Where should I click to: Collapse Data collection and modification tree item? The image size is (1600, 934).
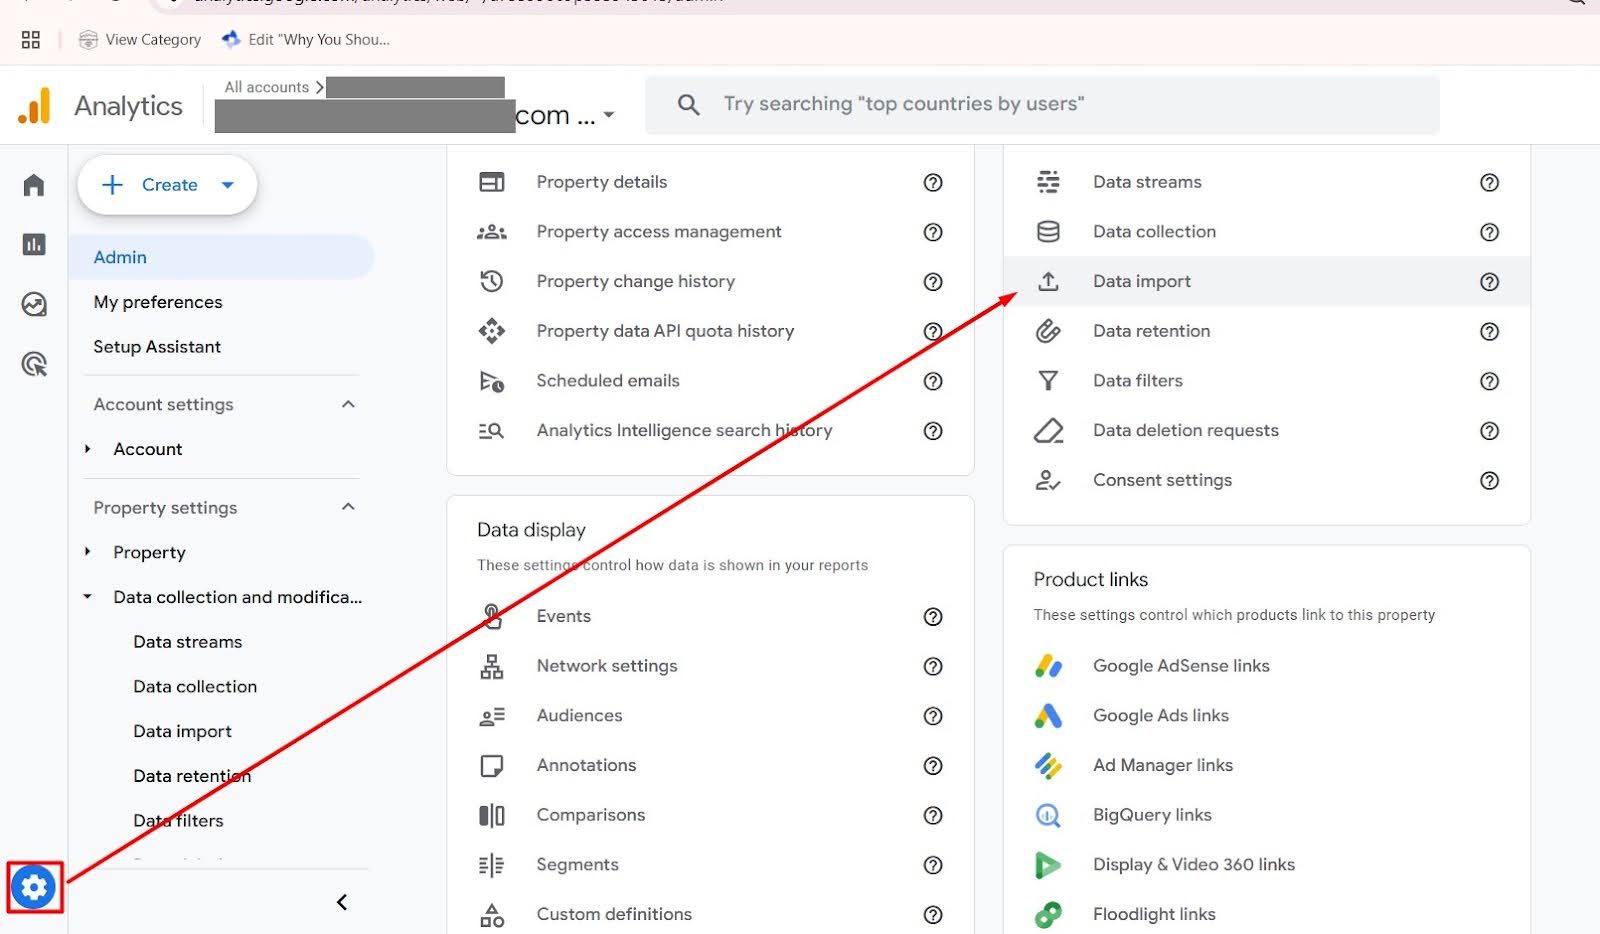(x=88, y=597)
